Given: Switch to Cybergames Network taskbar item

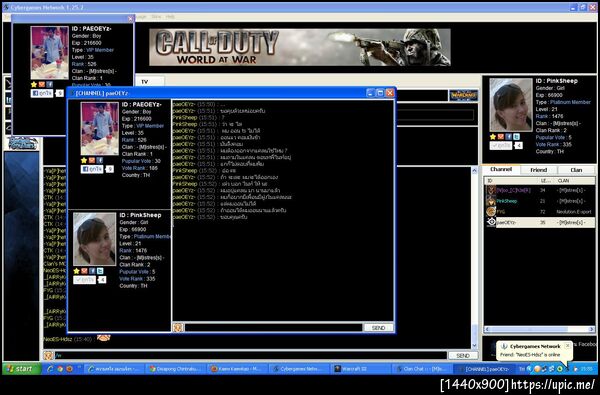Looking at the screenshot, I should tap(300, 369).
